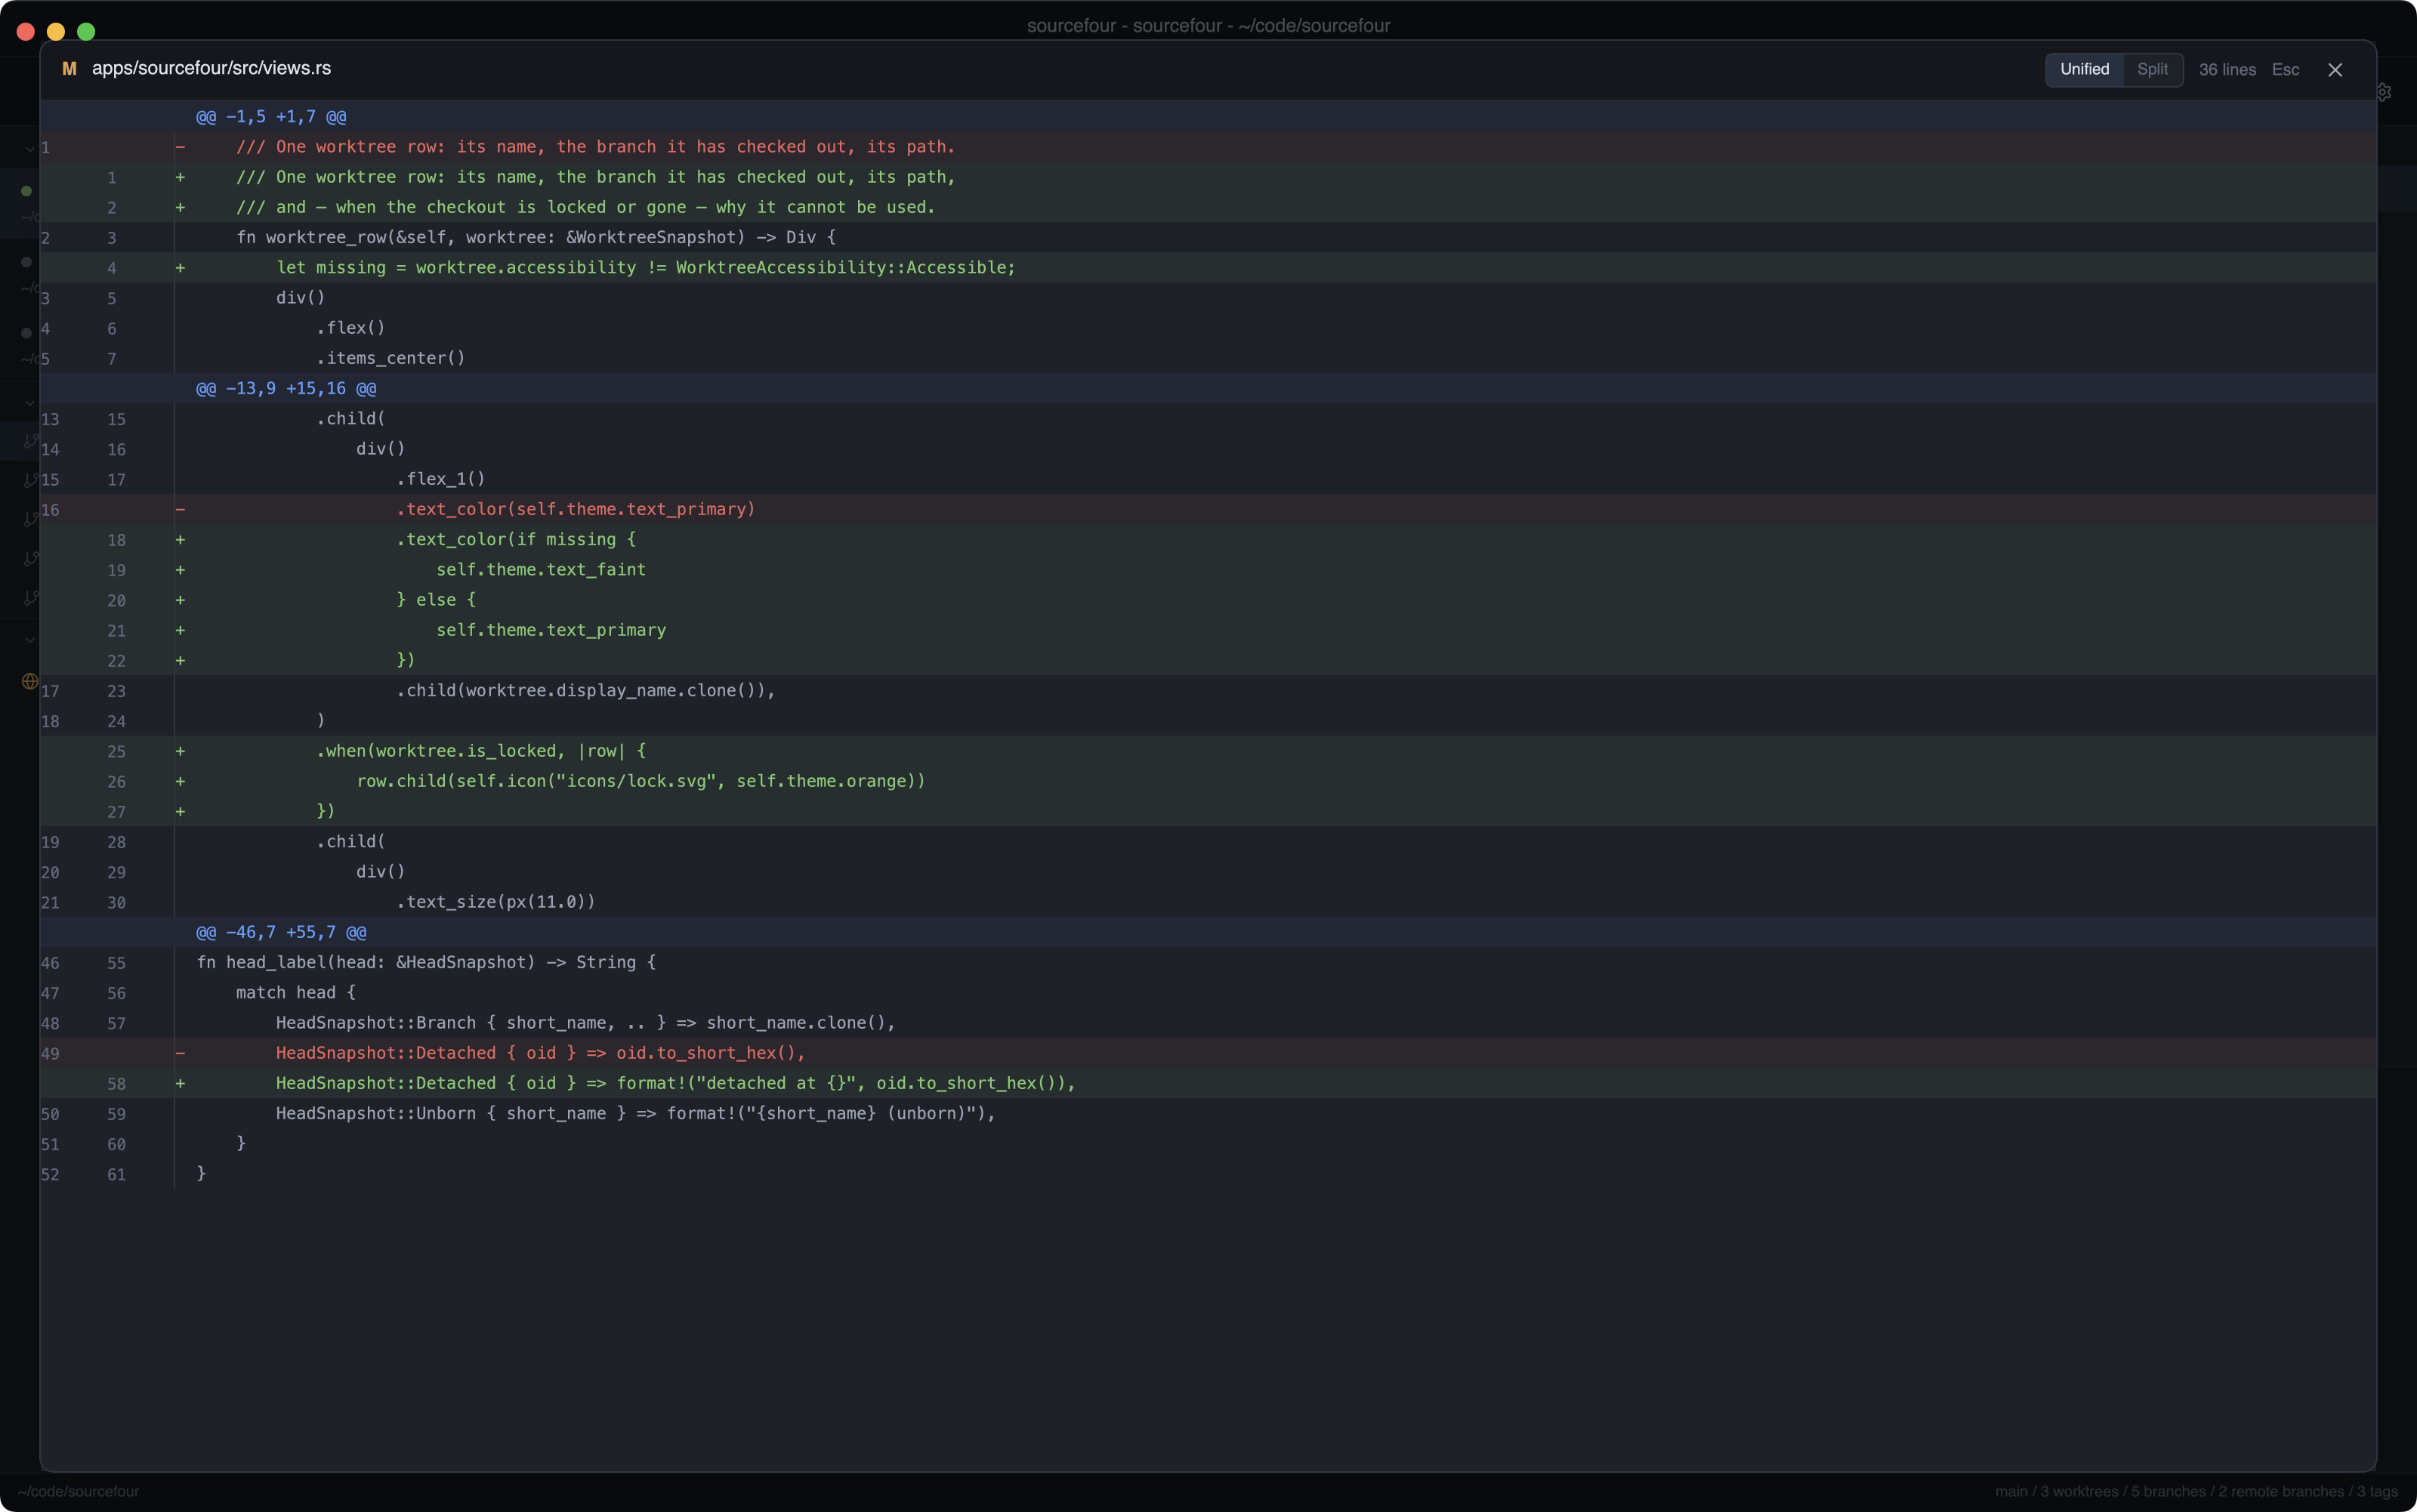
Task: Open settings gear behind the diff panel
Action: pyautogui.click(x=2385, y=92)
